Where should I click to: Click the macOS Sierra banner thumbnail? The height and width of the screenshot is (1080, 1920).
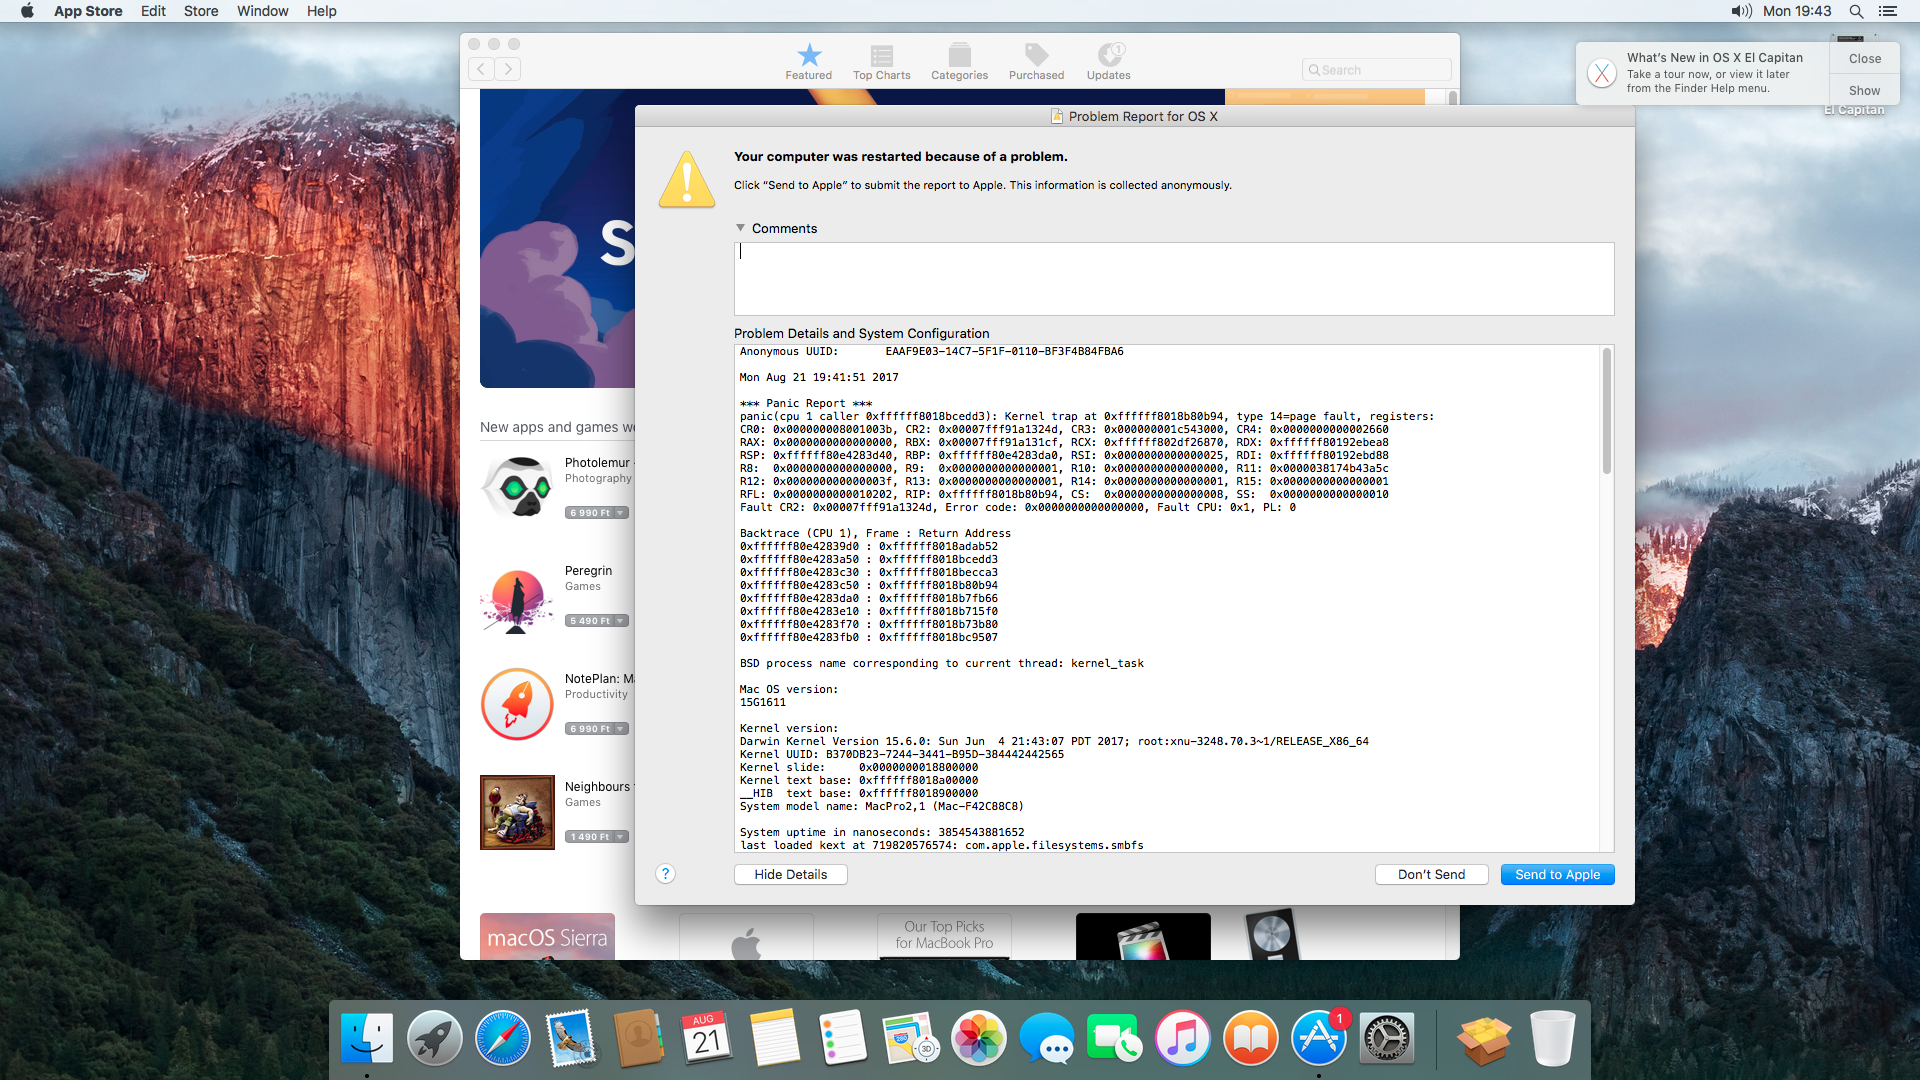click(x=547, y=936)
